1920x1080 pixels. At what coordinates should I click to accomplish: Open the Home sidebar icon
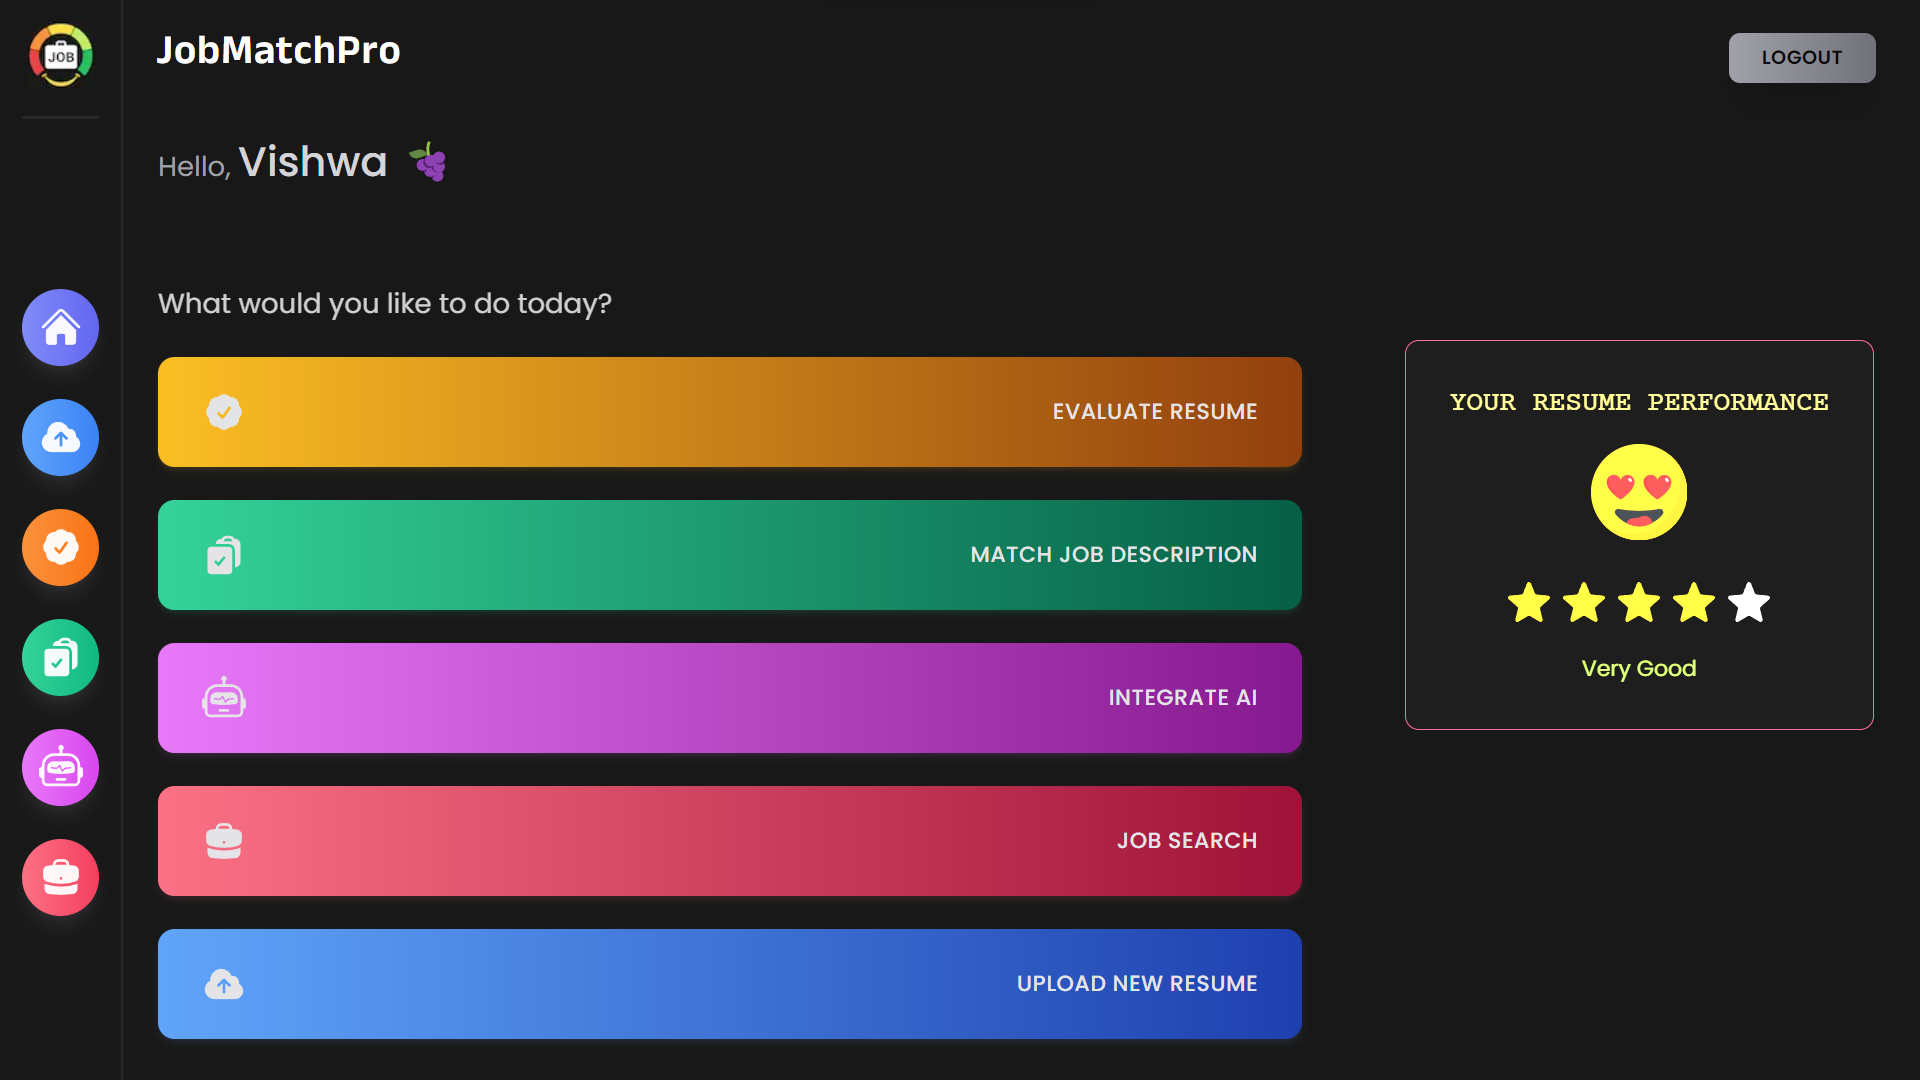[61, 328]
